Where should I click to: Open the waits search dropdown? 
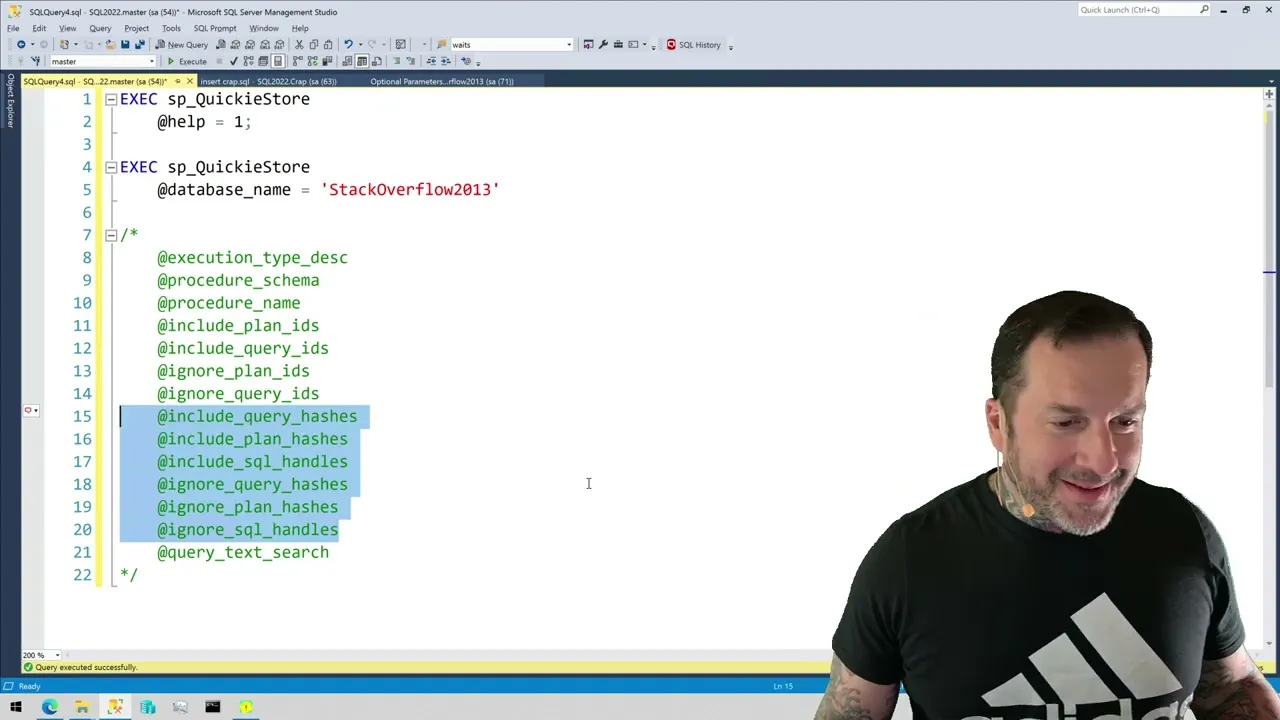point(569,45)
